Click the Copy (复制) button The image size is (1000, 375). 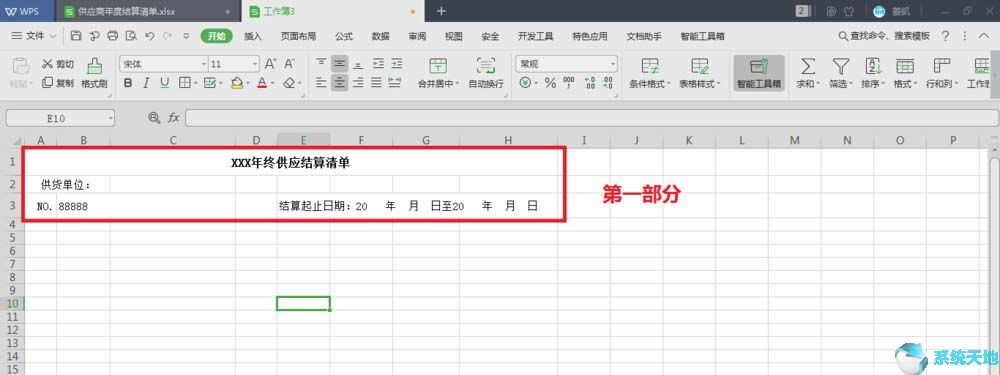[x=58, y=83]
